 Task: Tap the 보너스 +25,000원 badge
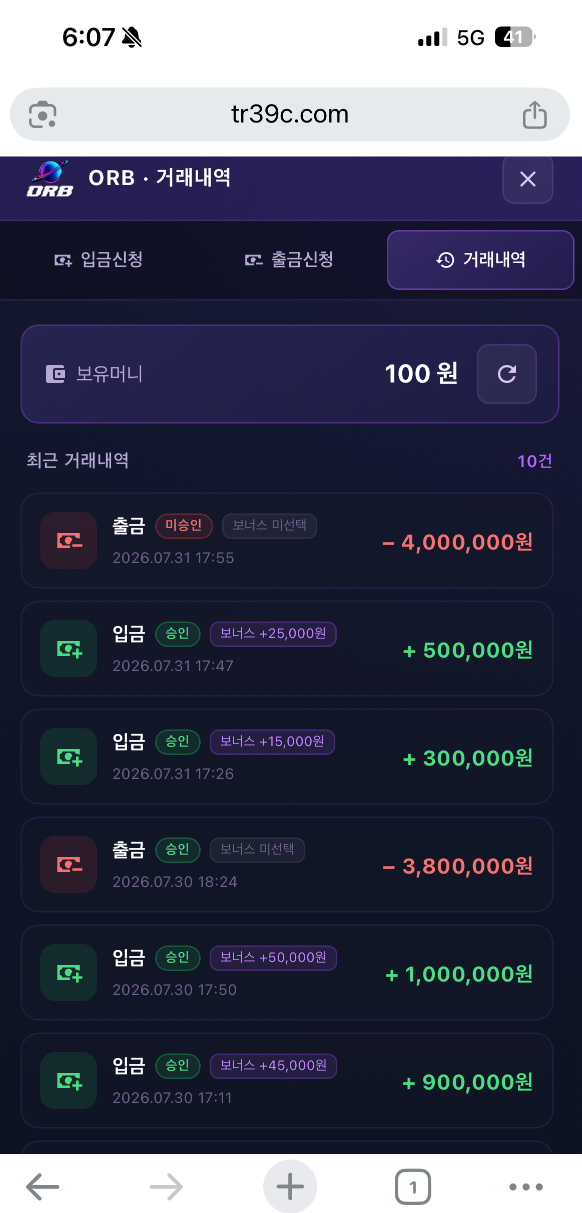273,634
